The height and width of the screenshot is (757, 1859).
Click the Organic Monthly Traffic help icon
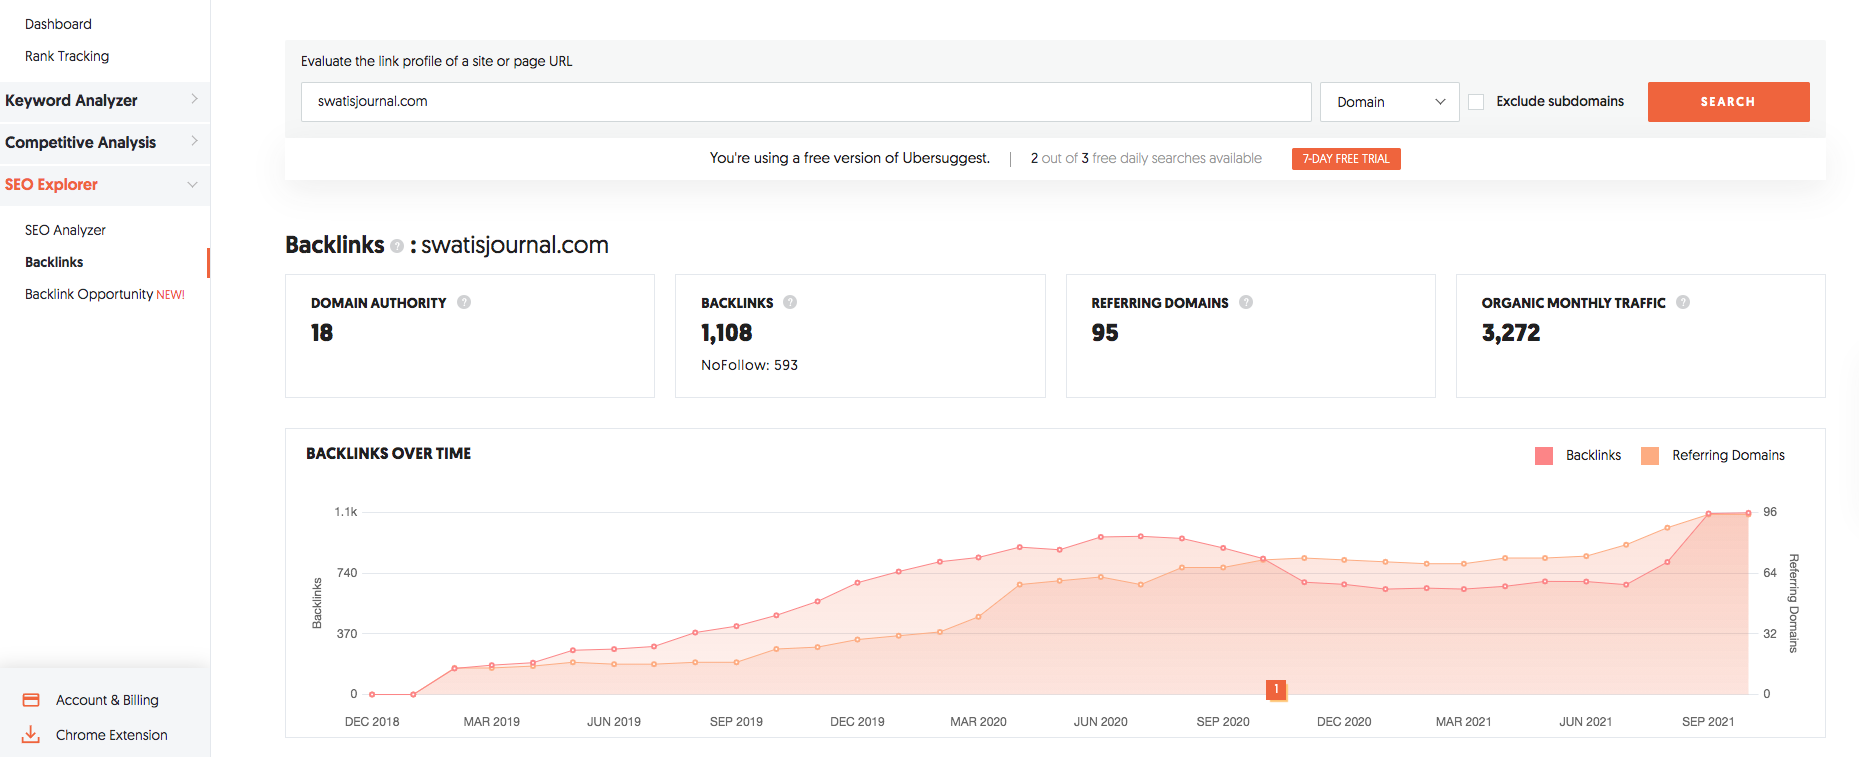click(x=1683, y=302)
